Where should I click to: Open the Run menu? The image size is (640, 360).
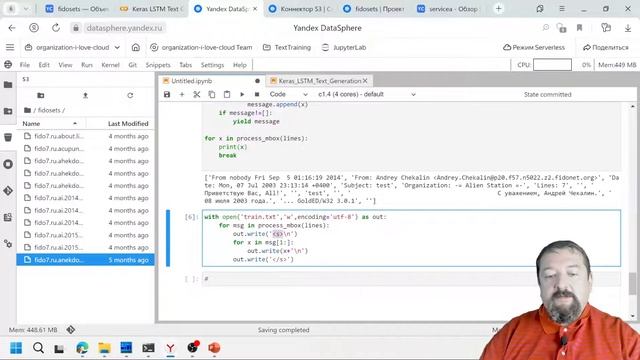point(87,65)
